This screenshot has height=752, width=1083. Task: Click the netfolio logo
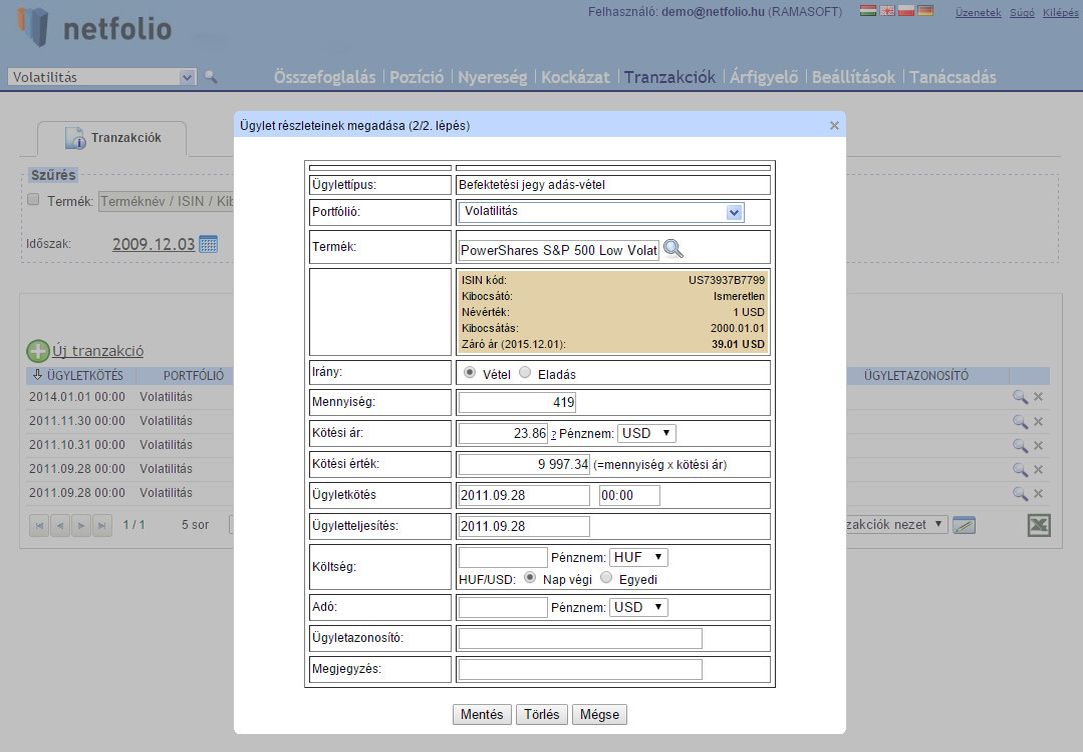[94, 28]
